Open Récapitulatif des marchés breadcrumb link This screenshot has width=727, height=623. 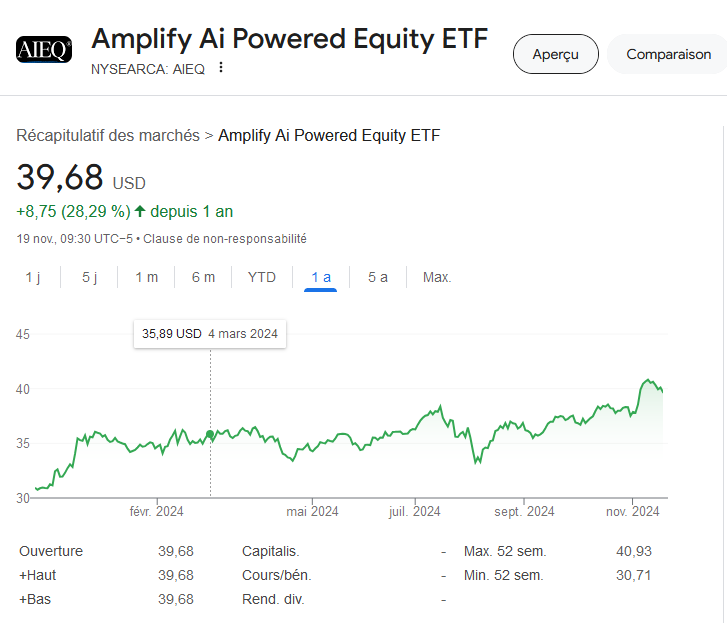click(108, 135)
